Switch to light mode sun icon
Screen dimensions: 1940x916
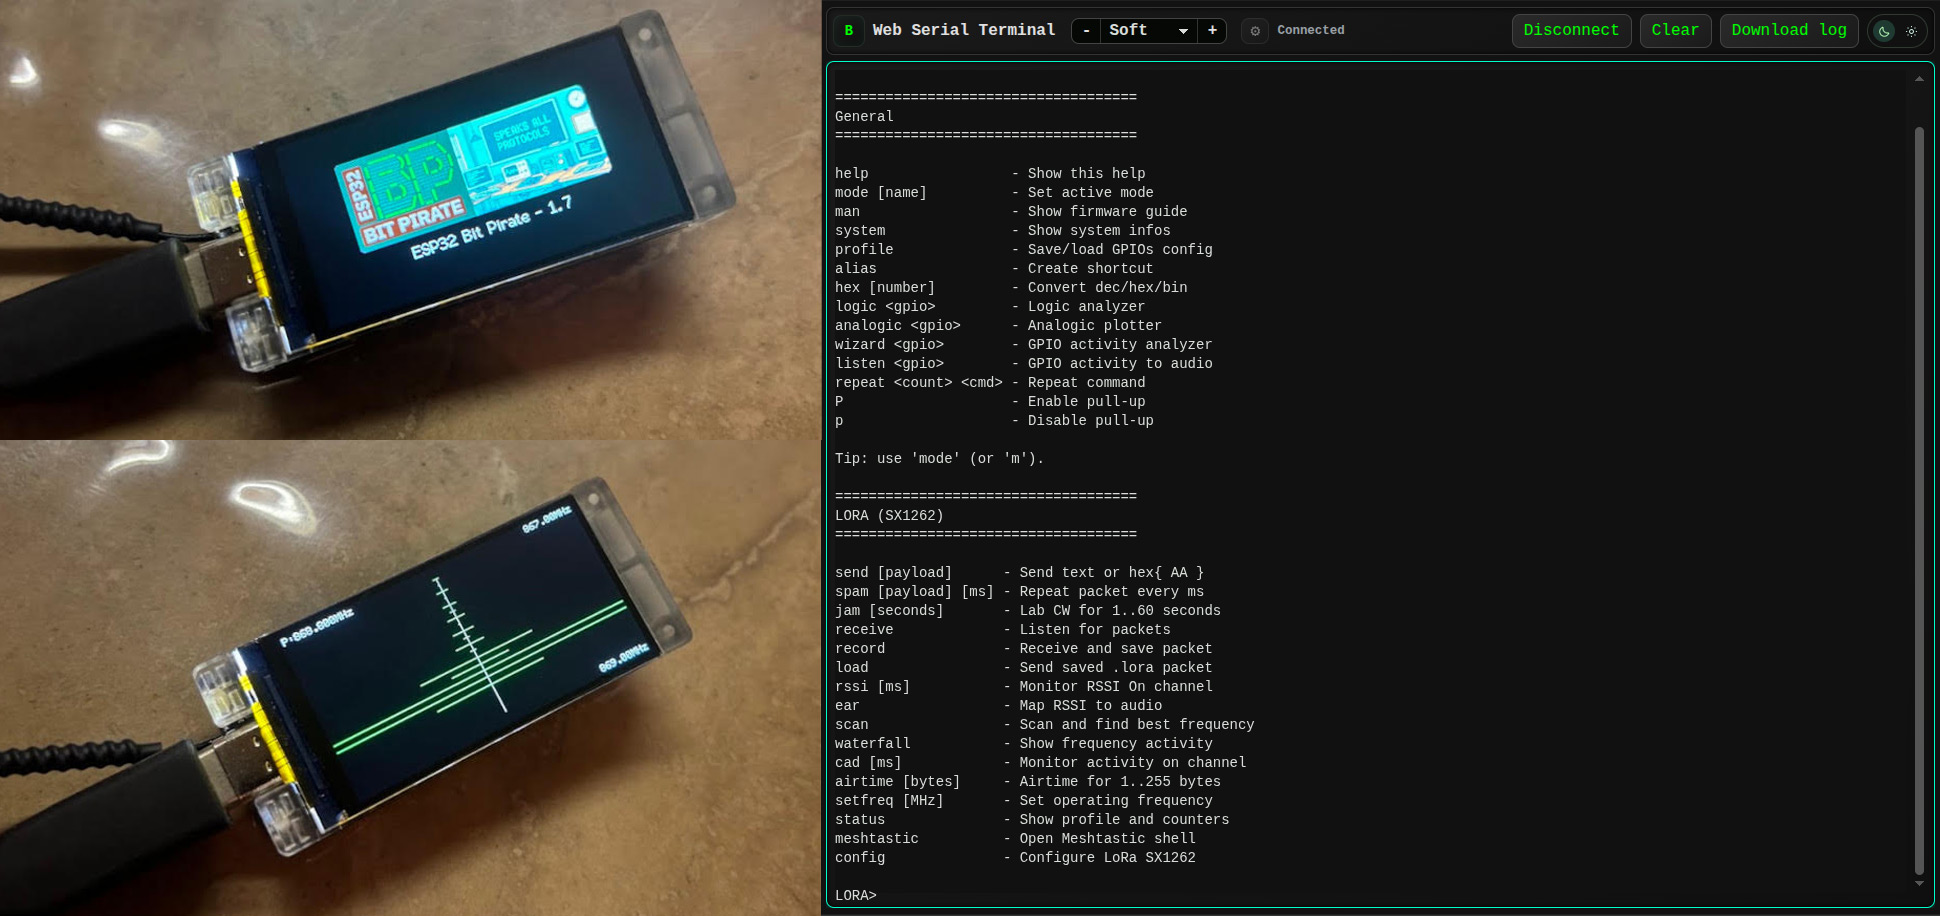pyautogui.click(x=1911, y=31)
